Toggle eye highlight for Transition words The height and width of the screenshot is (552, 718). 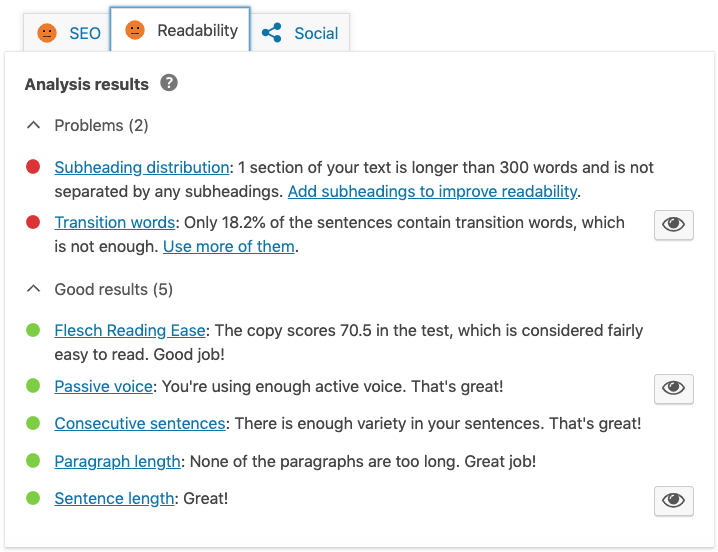[x=674, y=225]
